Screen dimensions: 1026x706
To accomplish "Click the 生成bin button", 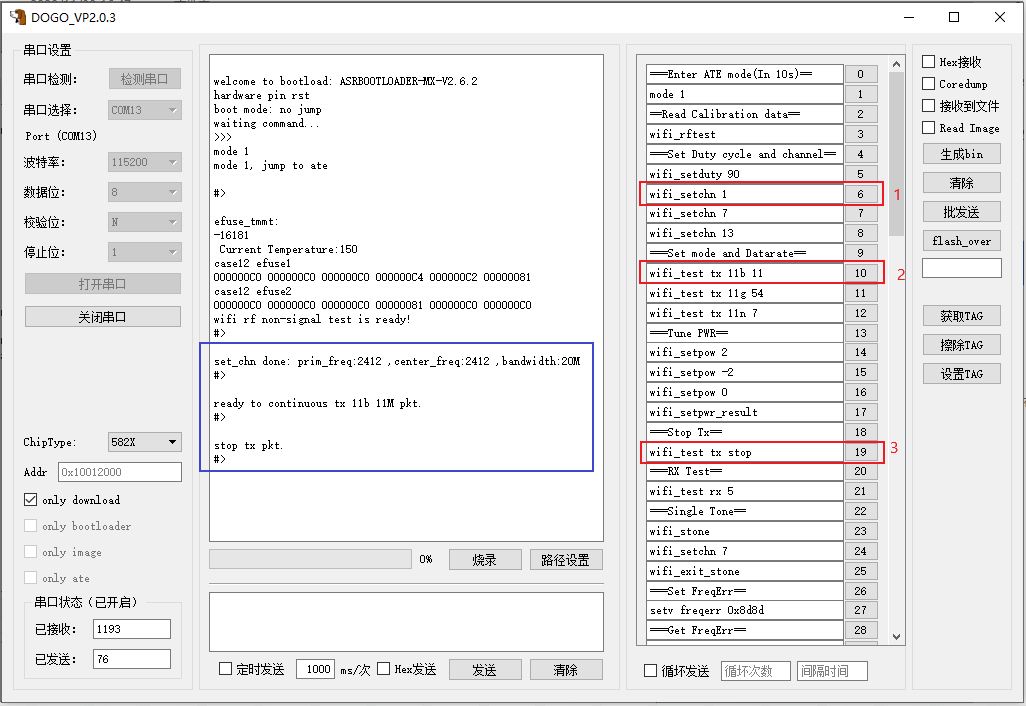I will [962, 154].
